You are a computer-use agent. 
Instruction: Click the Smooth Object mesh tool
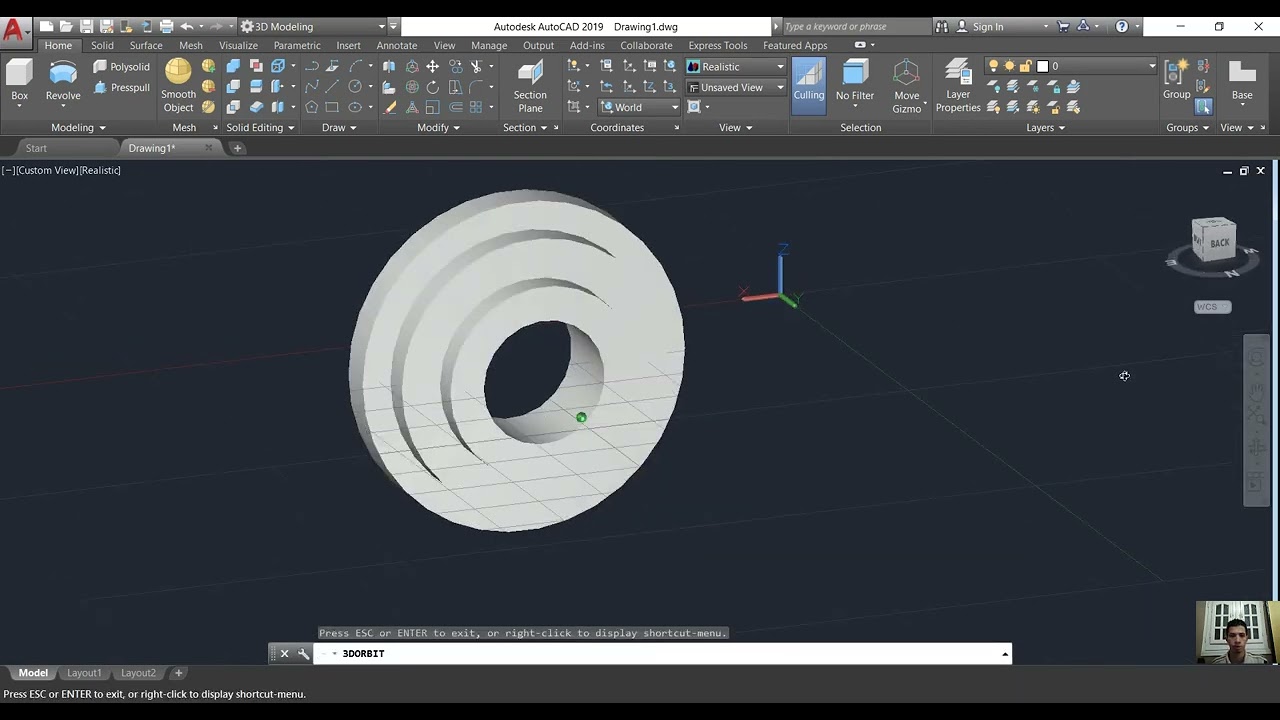pos(178,86)
